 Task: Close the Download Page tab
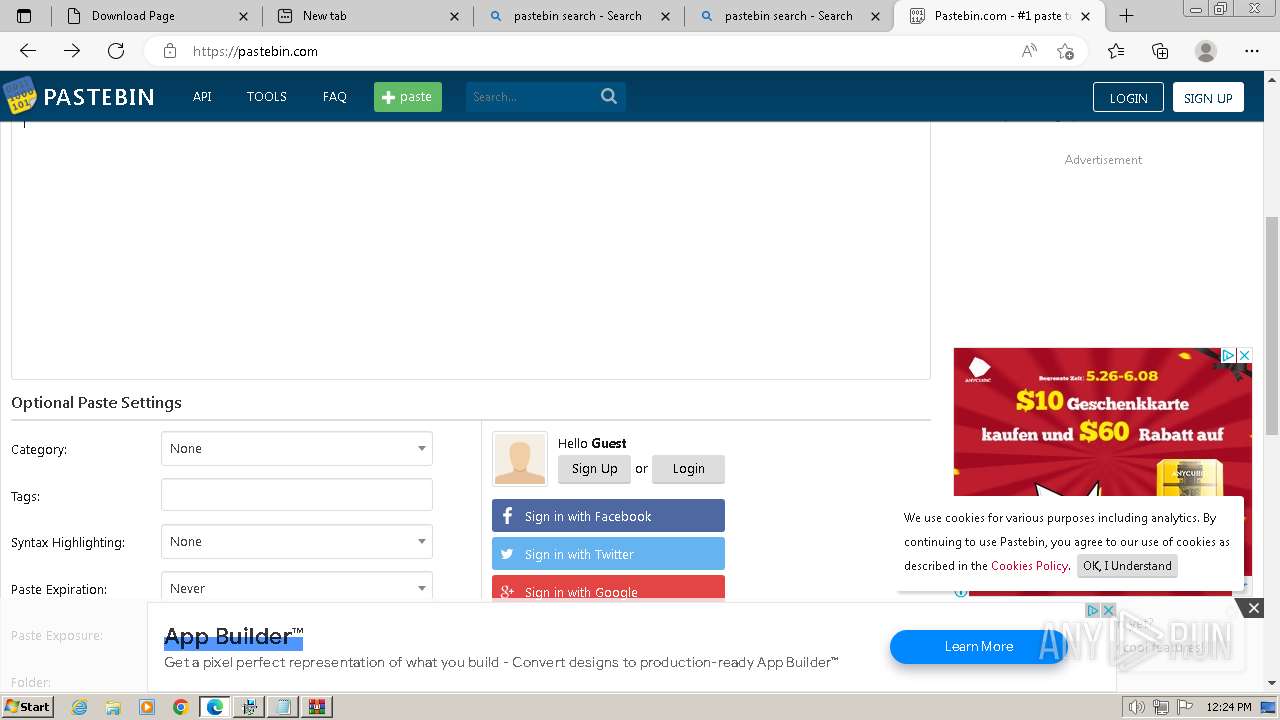pyautogui.click(x=244, y=16)
